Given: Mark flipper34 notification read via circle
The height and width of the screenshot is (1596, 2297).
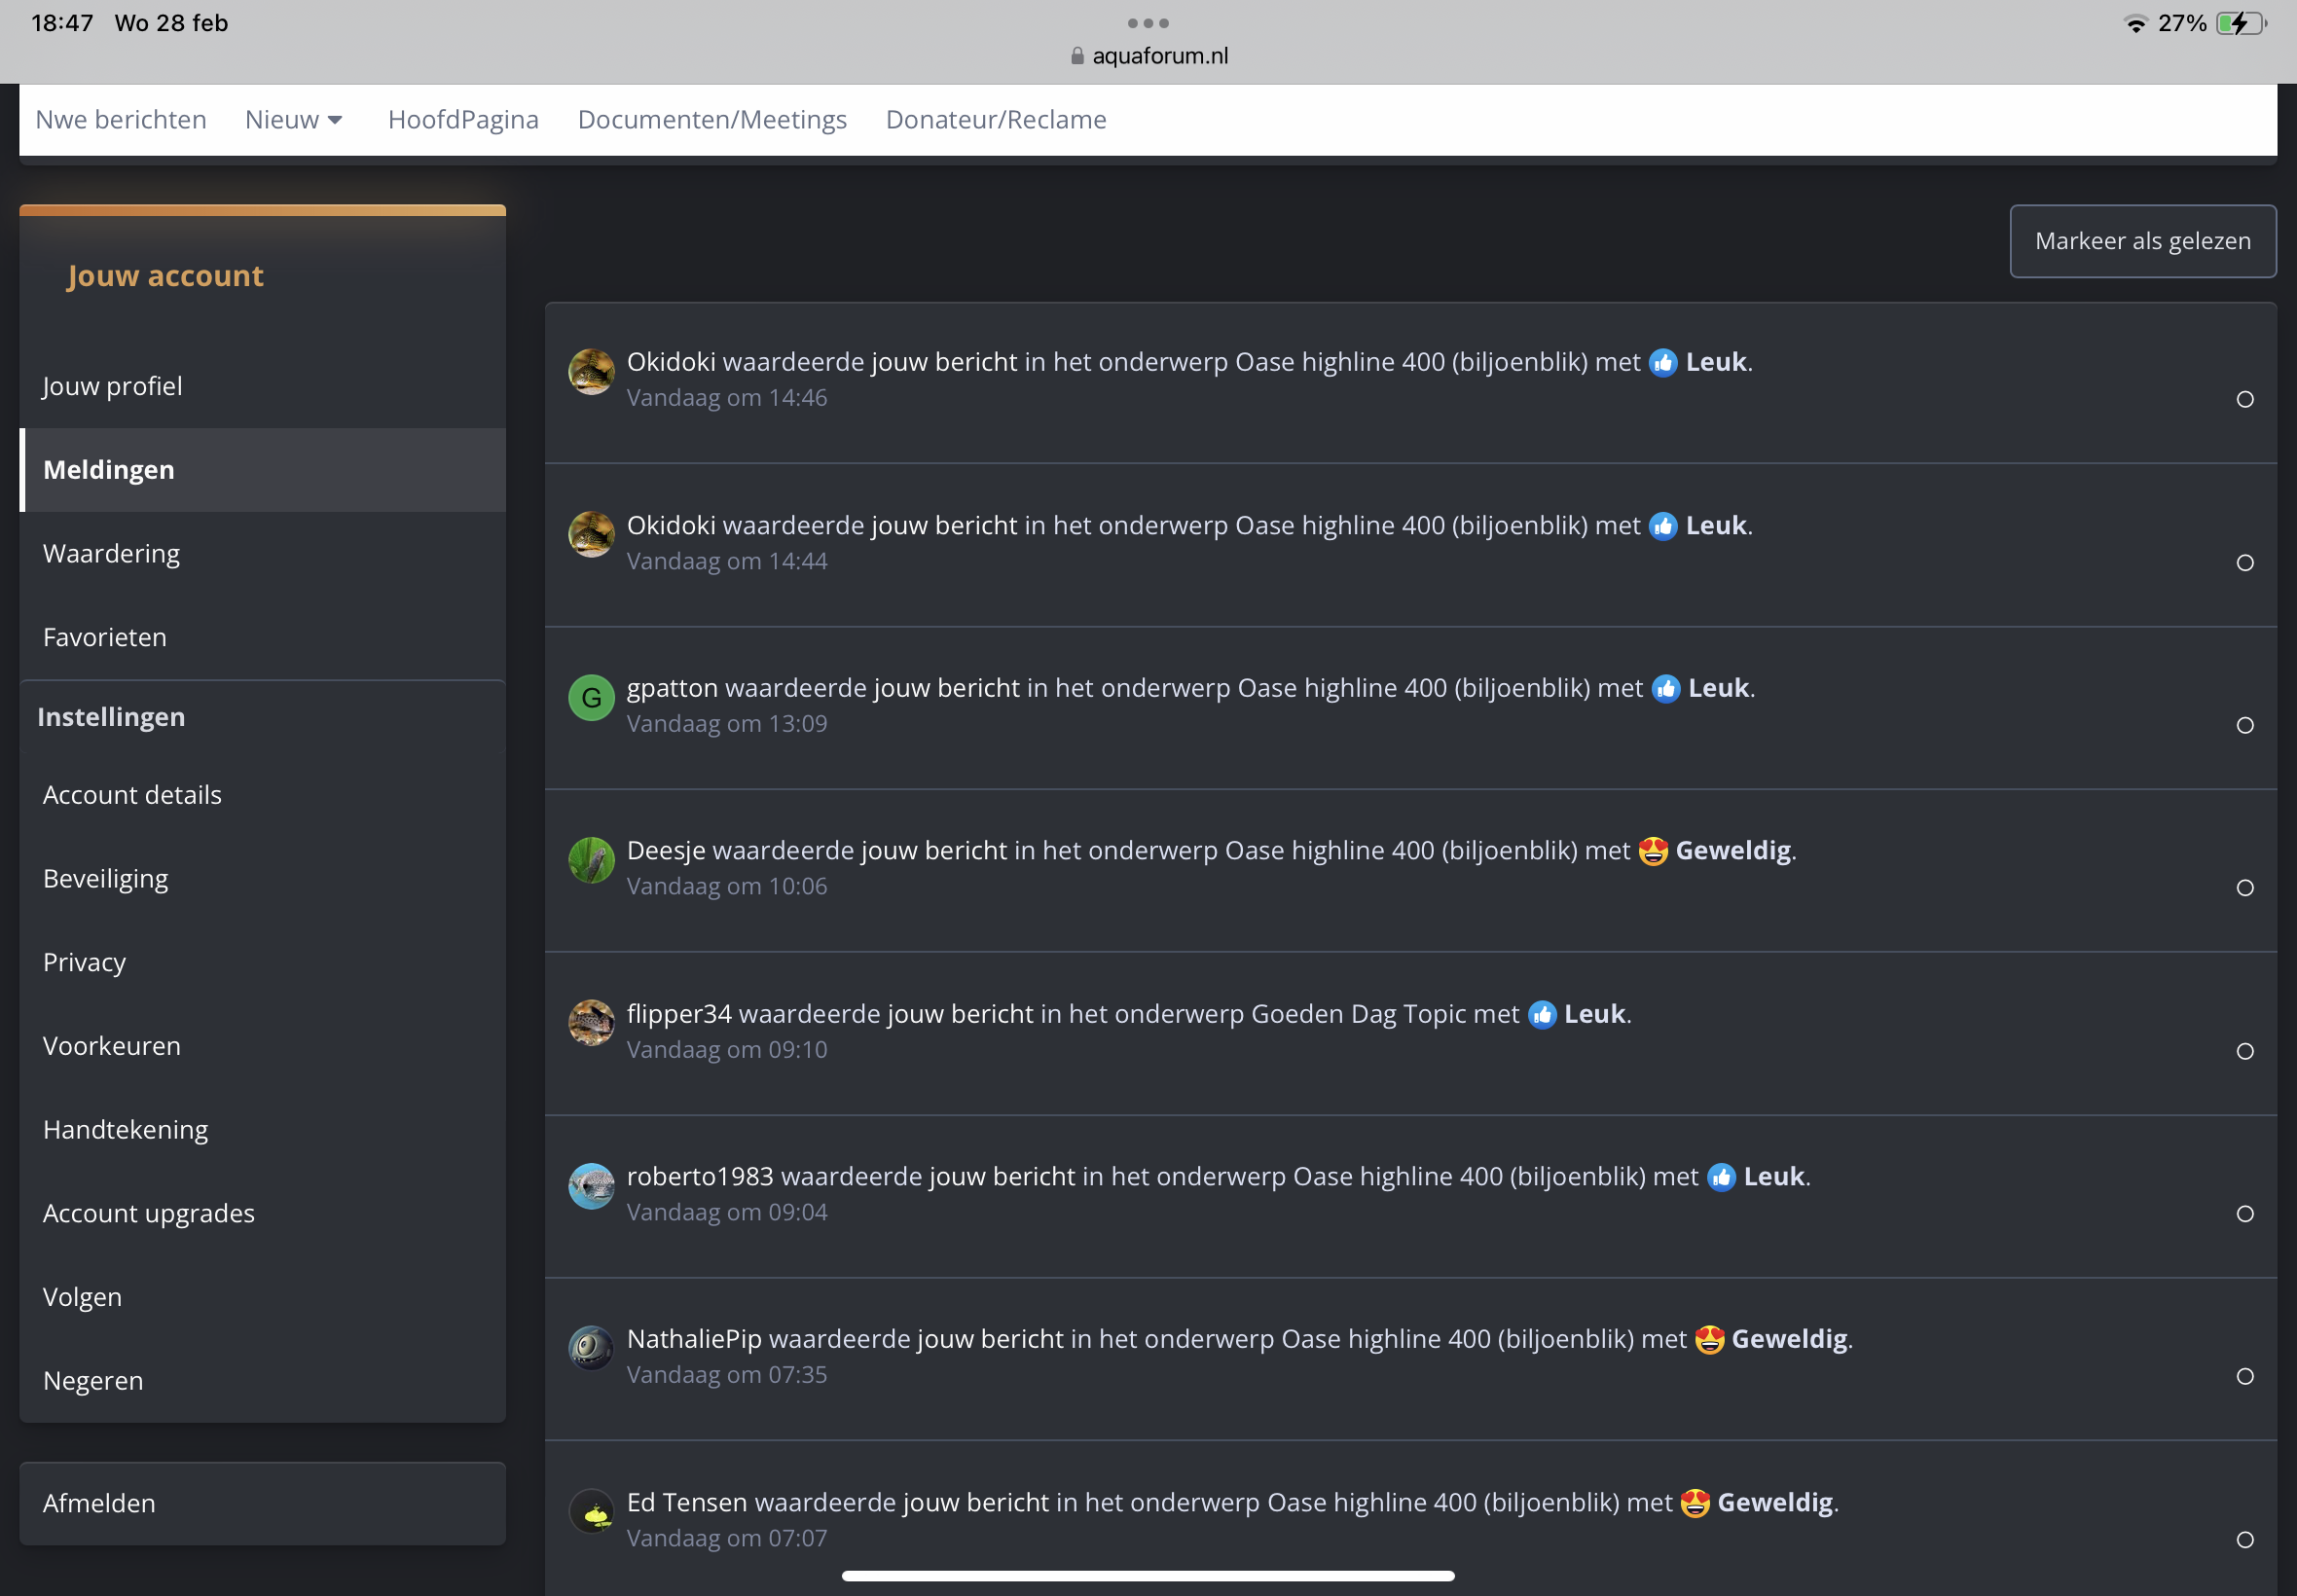Looking at the screenshot, I should (2245, 1052).
